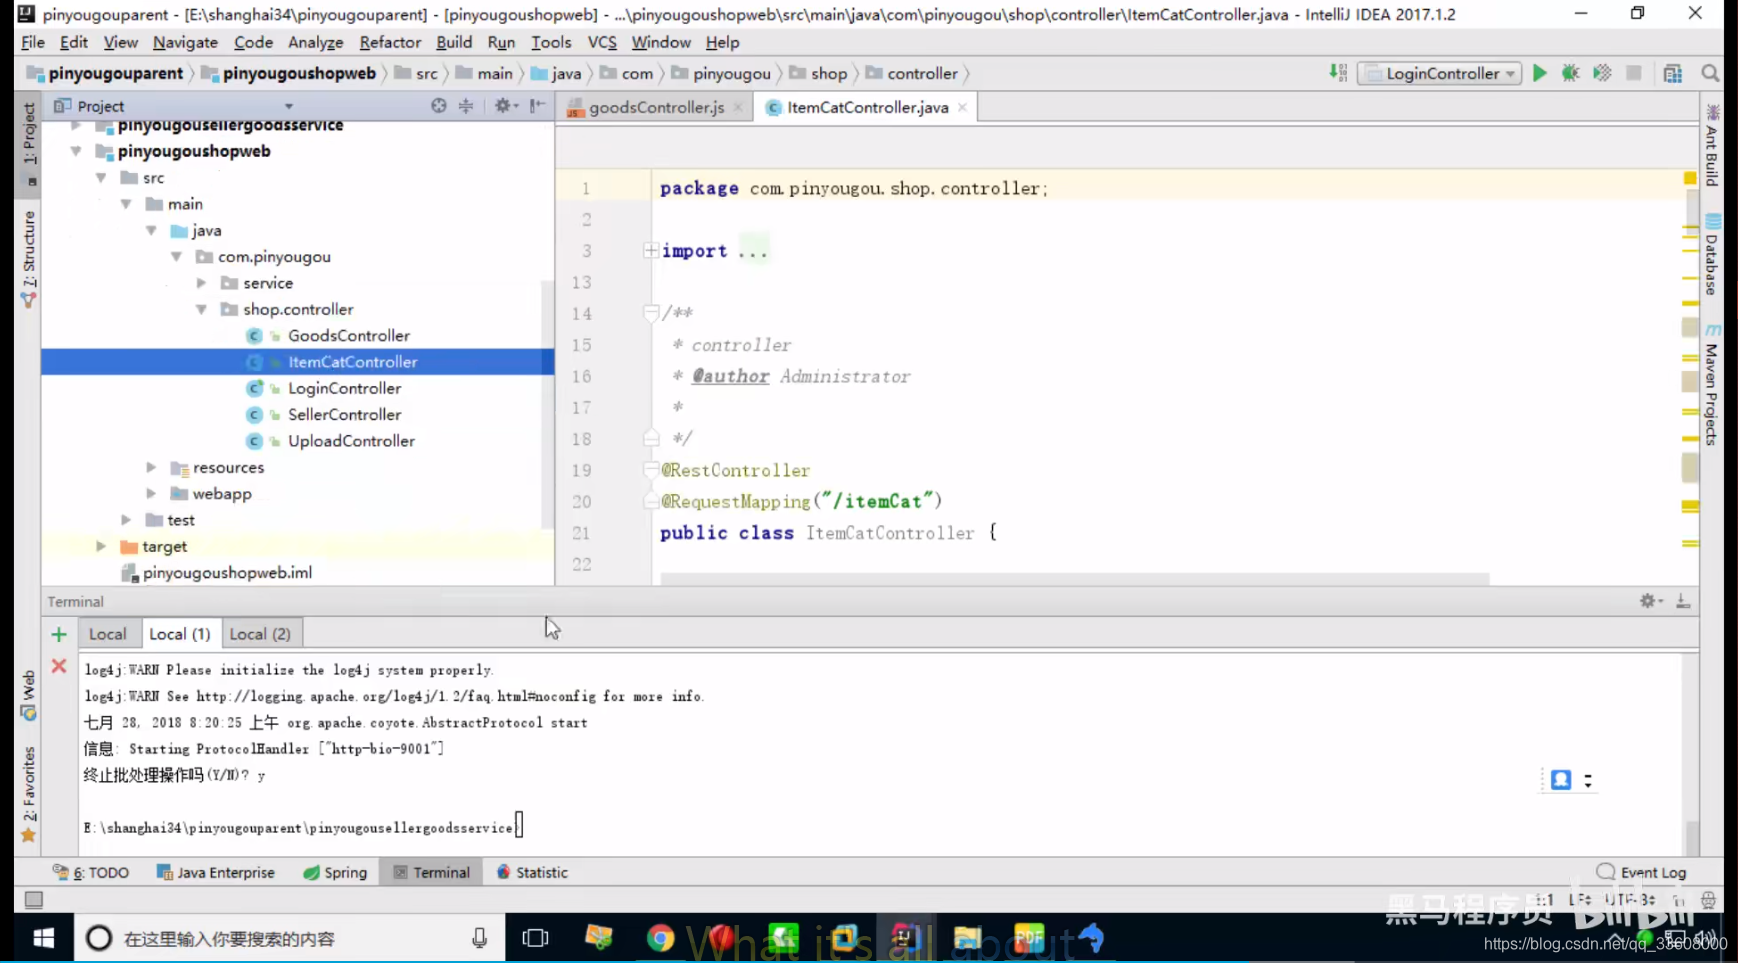Image resolution: width=1738 pixels, height=963 pixels.
Task: Switch to the Local terminal tab
Action: click(108, 634)
